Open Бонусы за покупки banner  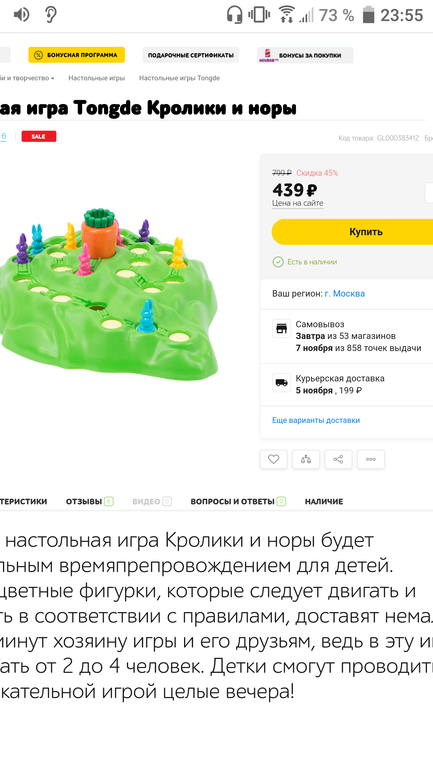pyautogui.click(x=305, y=55)
